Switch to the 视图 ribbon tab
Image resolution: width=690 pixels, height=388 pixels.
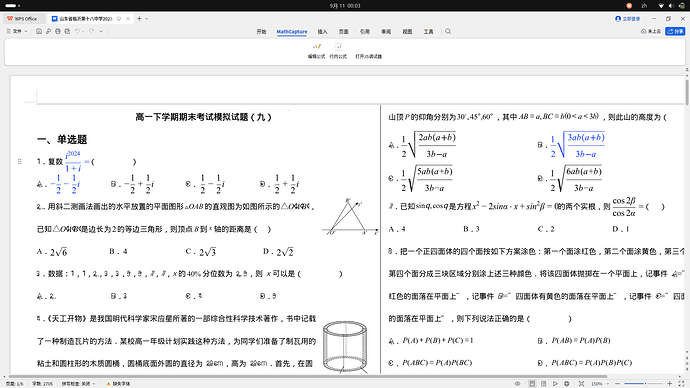coord(407,32)
